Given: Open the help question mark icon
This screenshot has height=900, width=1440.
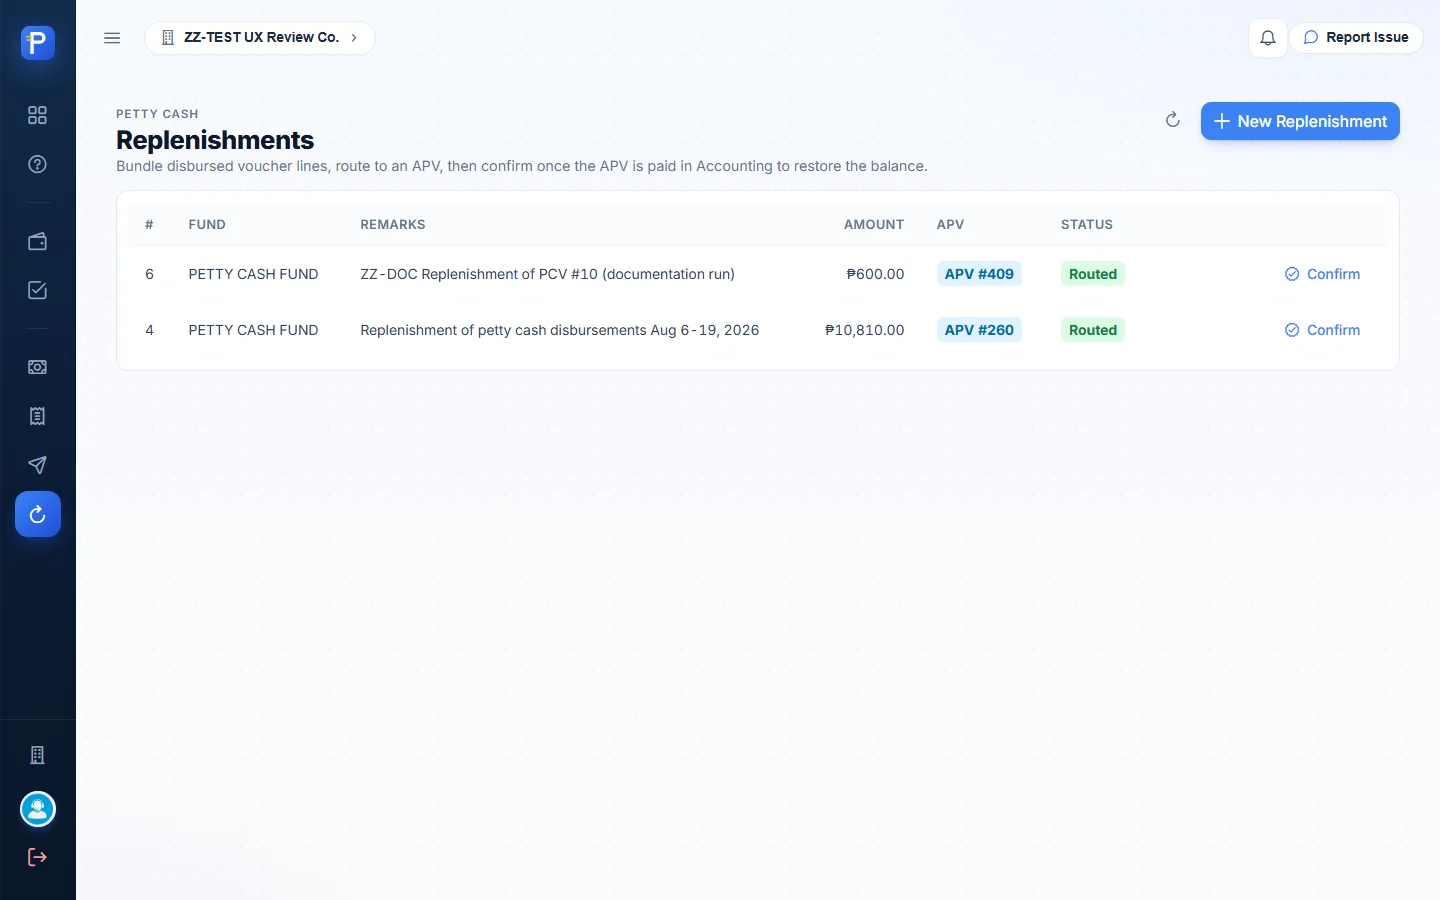Looking at the screenshot, I should pos(37,164).
